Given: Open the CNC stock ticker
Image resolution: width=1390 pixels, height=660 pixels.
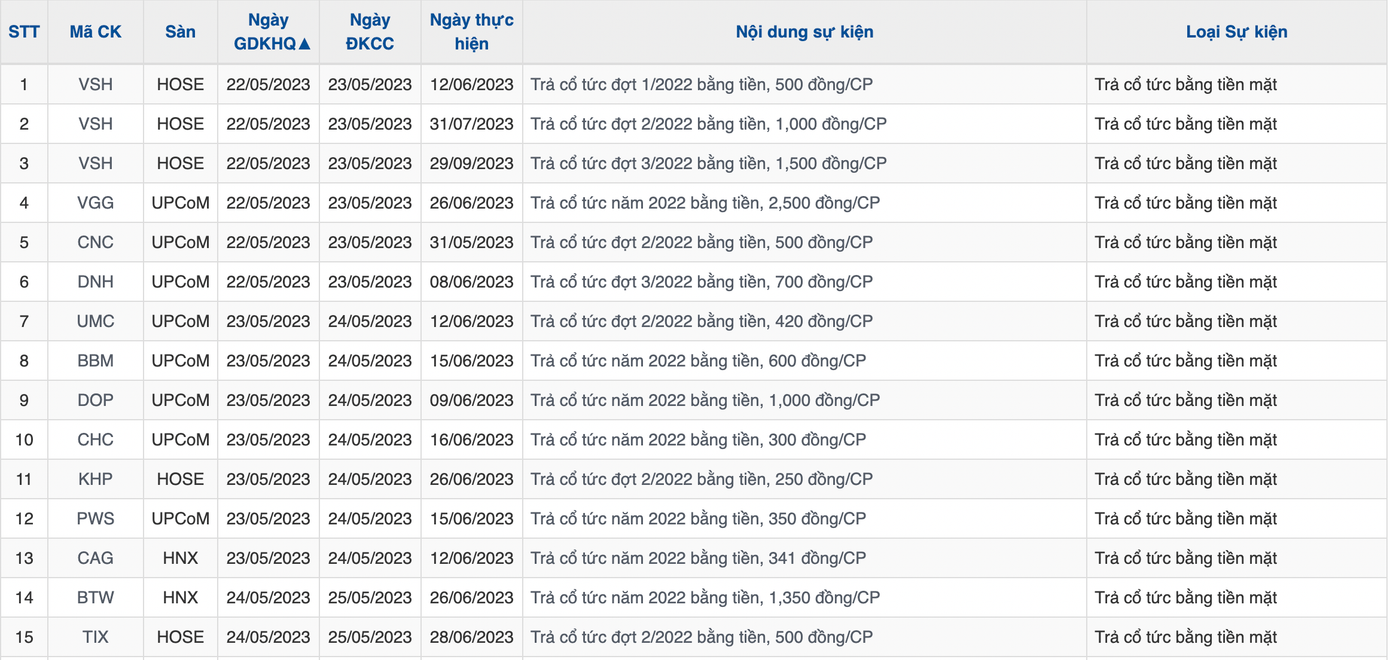Looking at the screenshot, I should pyautogui.click(x=95, y=243).
